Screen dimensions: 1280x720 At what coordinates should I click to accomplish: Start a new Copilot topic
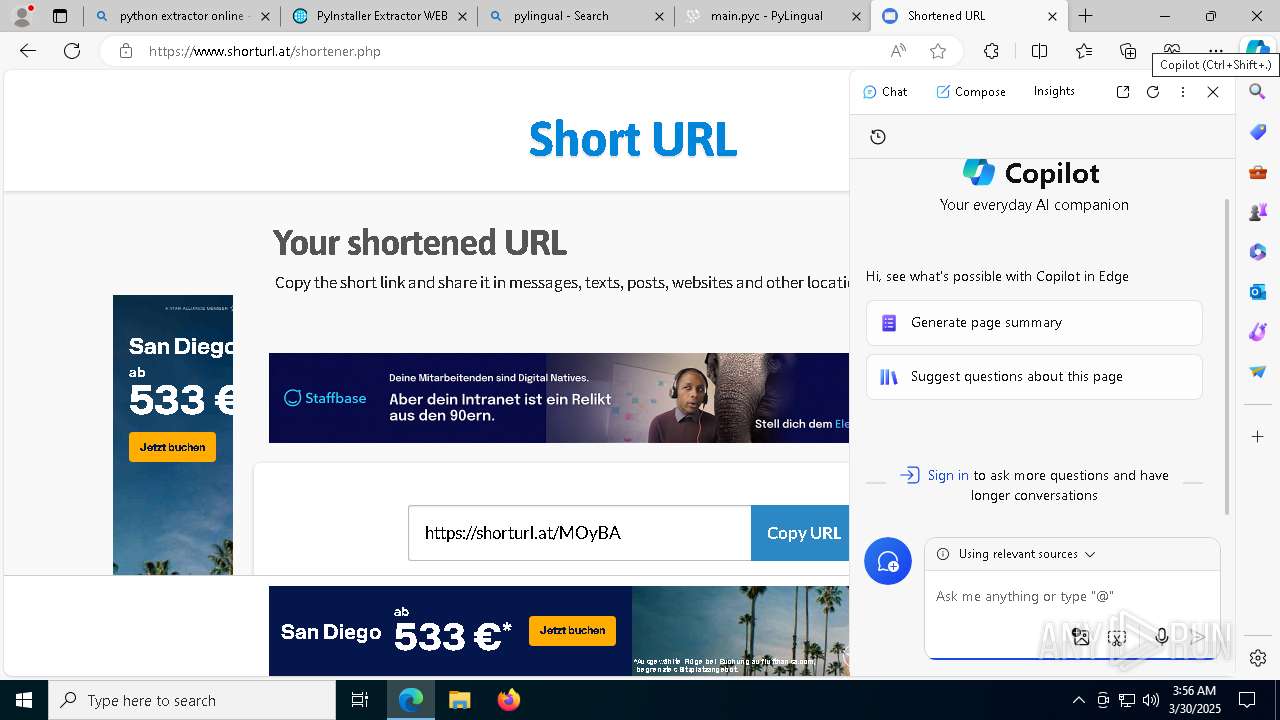tap(888, 562)
